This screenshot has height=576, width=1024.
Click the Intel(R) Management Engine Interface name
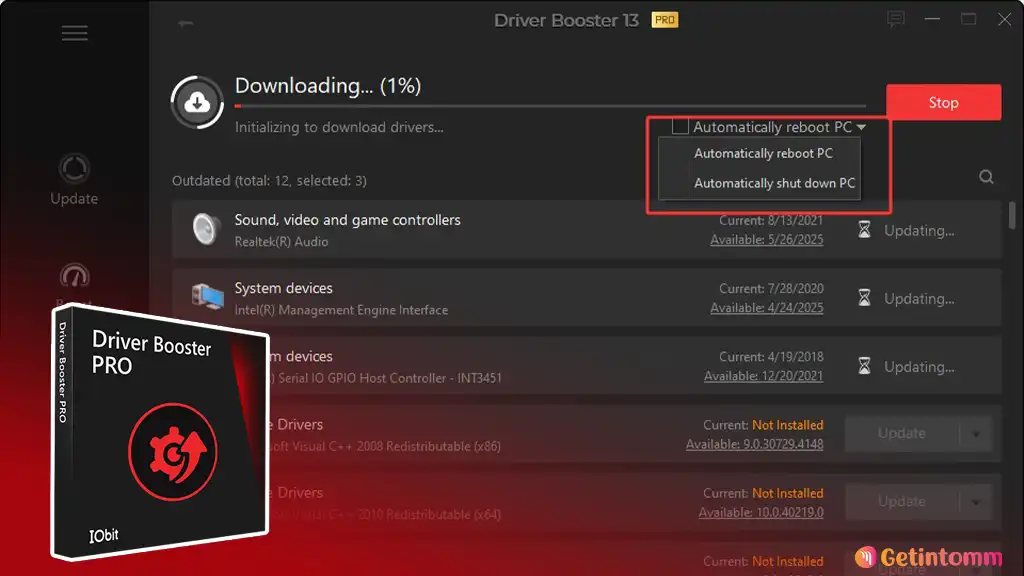click(341, 310)
